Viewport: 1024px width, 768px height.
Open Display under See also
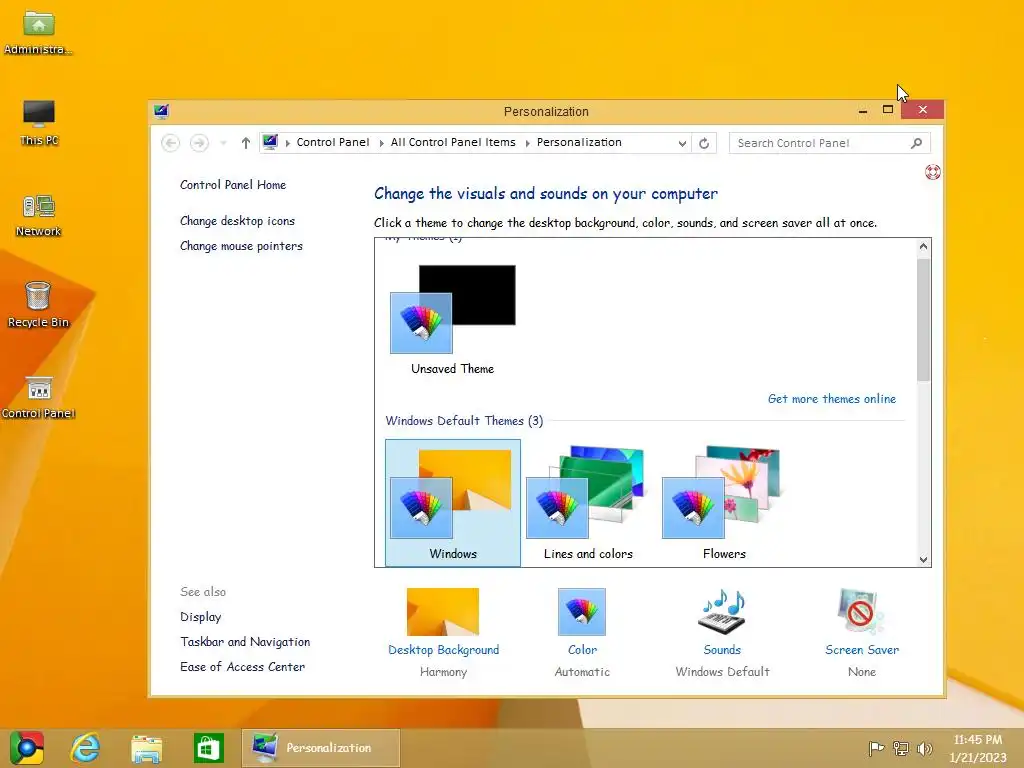coord(200,616)
